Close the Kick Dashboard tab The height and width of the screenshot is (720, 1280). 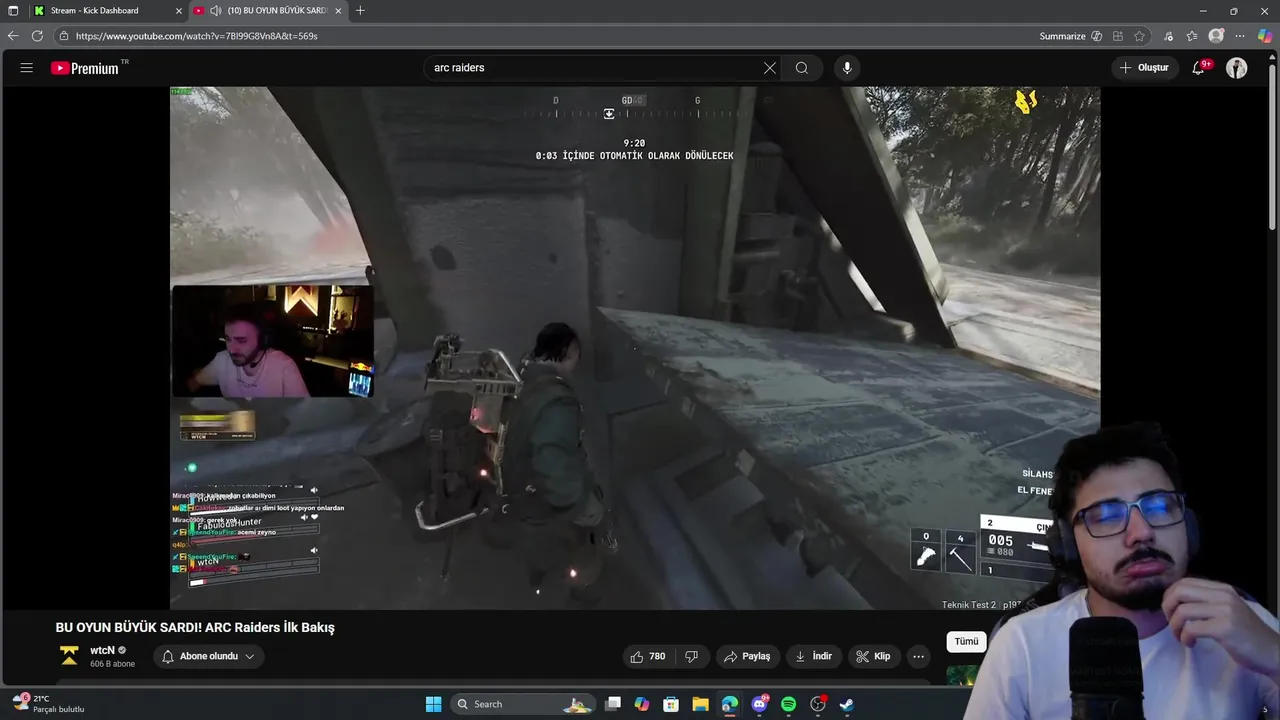[x=179, y=11]
